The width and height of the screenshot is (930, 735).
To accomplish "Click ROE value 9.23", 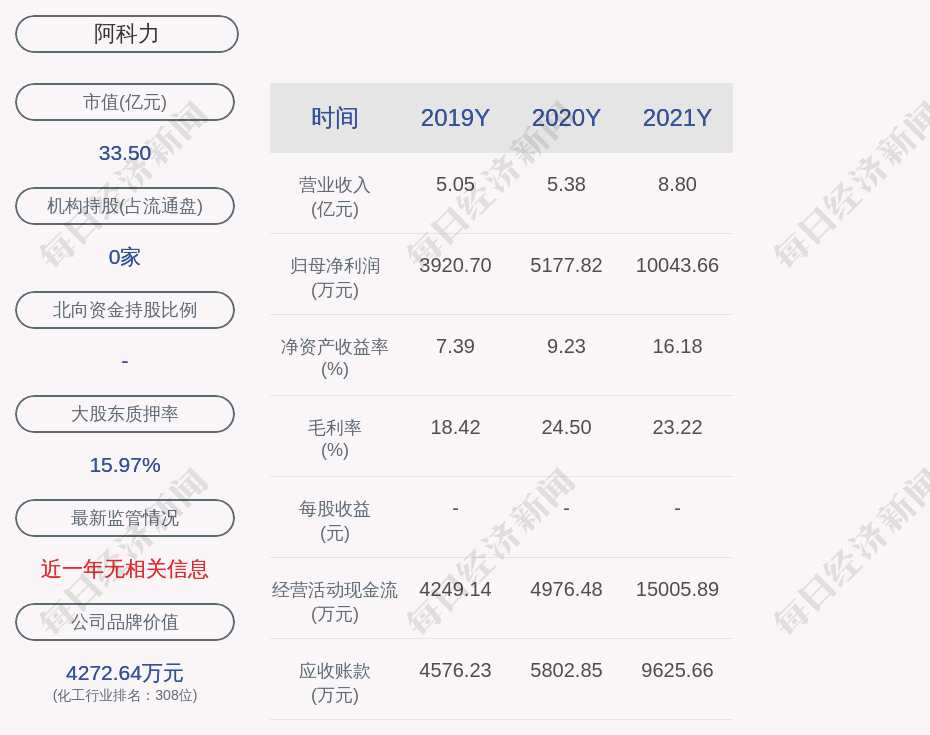I will (x=566, y=346).
